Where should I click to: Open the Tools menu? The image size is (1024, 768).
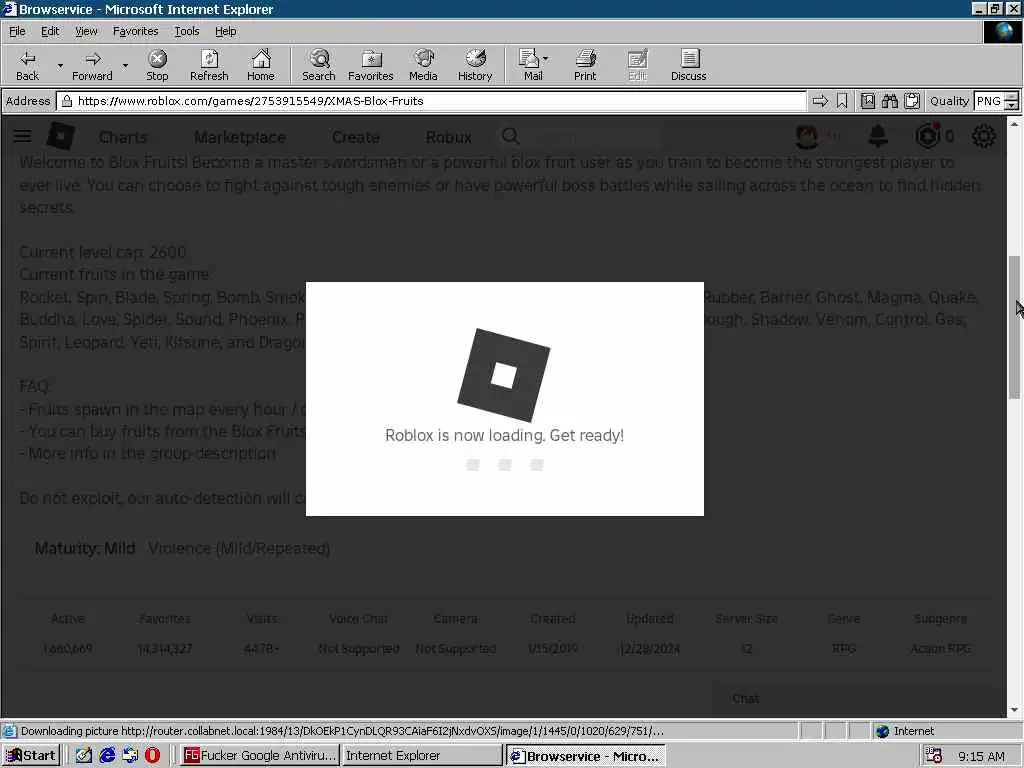click(187, 31)
